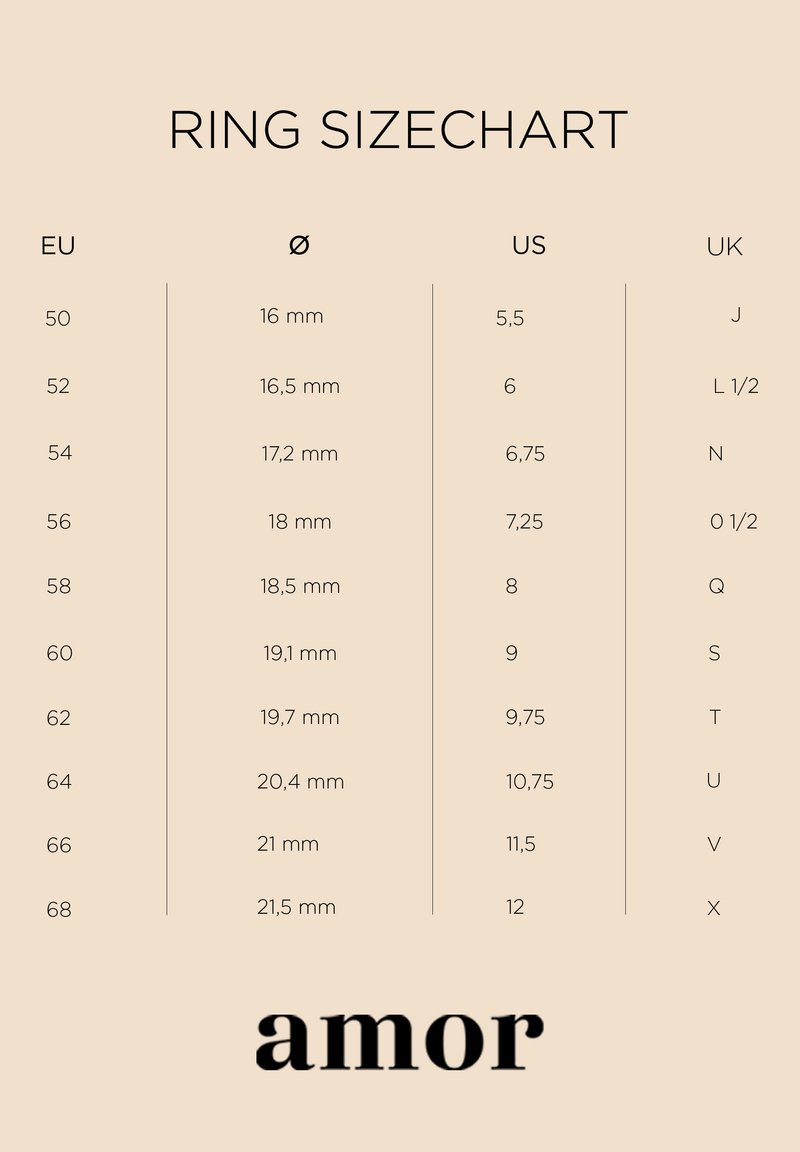Select the 16,5 mm diameter value
The height and width of the screenshot is (1152, 800).
pyautogui.click(x=300, y=387)
